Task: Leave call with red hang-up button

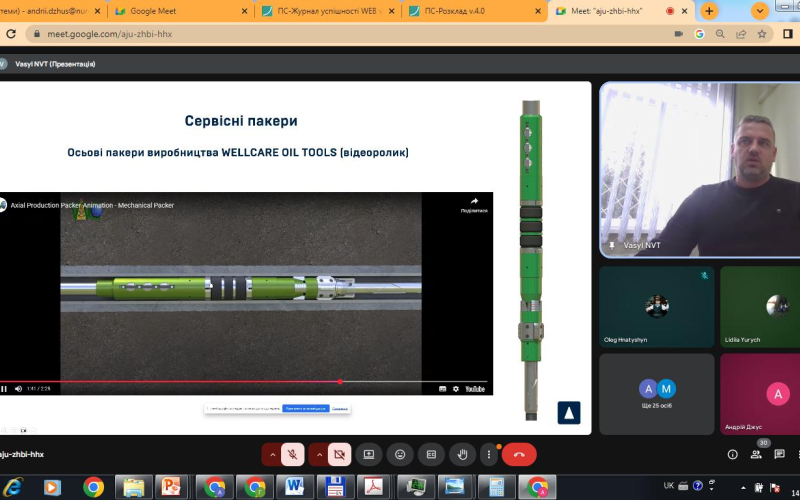Action: 519,454
